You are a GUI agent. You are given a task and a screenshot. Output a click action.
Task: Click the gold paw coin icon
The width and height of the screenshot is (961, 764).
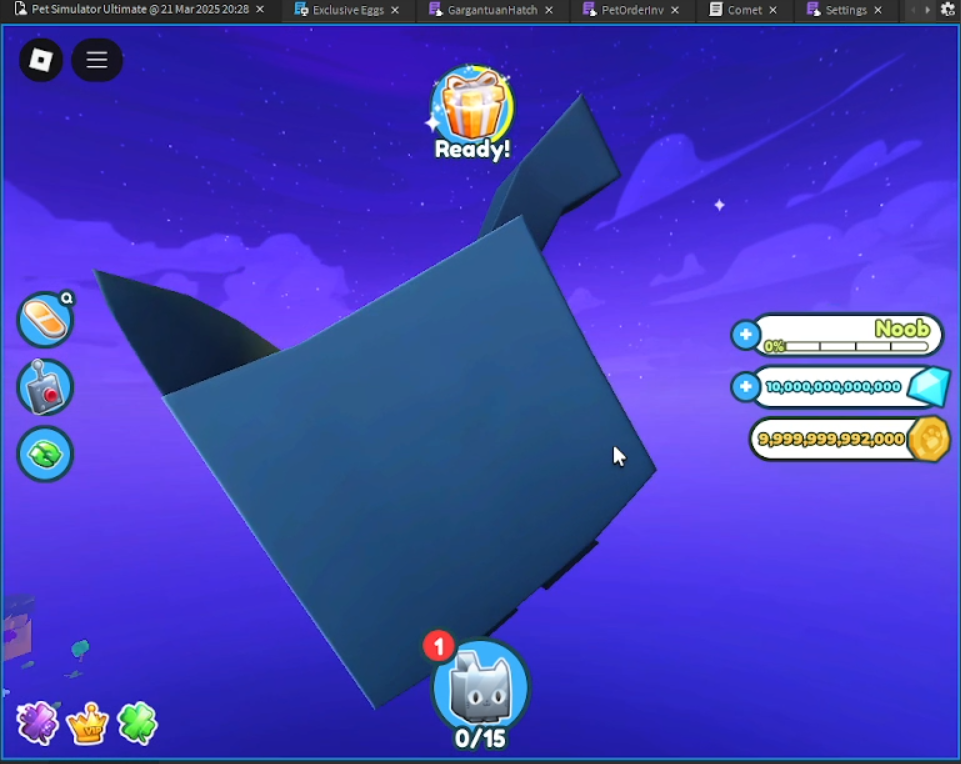(929, 439)
